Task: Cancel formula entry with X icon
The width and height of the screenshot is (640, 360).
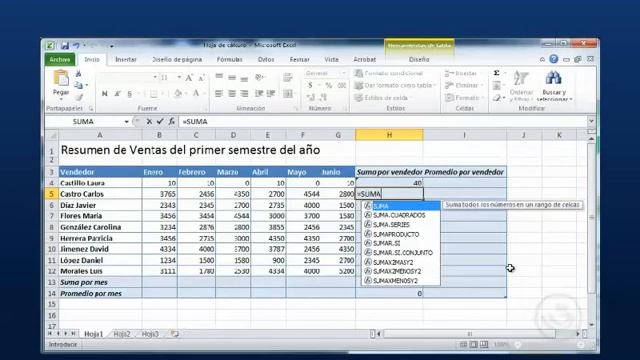Action: (149, 121)
